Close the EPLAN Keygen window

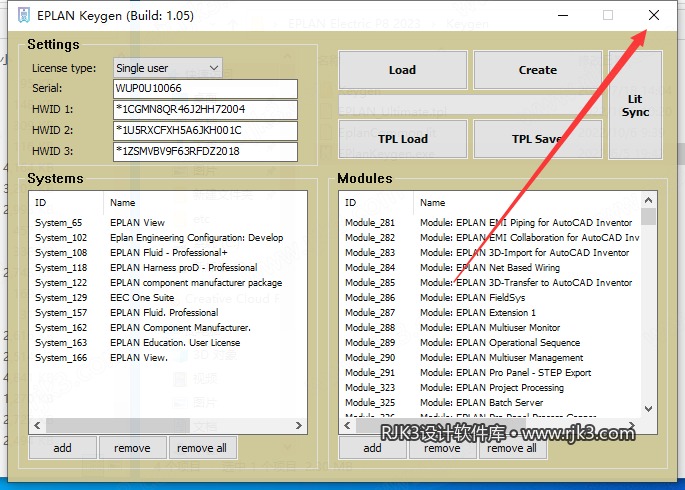coord(654,15)
